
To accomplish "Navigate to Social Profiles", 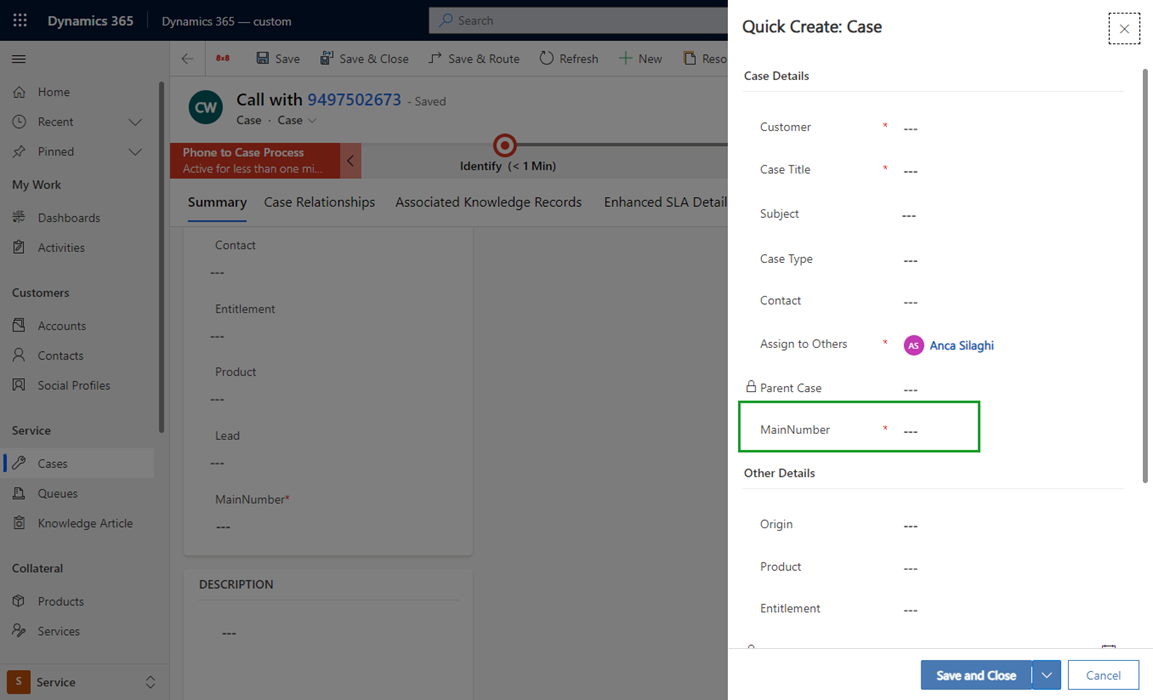I will 72,385.
